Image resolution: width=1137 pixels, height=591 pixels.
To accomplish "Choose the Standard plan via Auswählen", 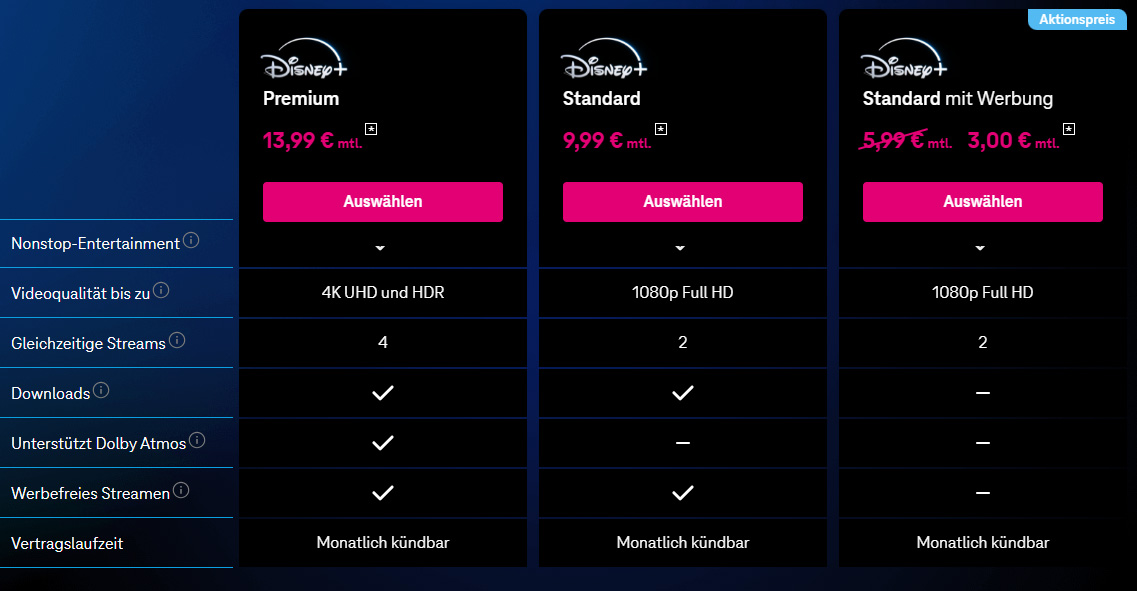I will (682, 202).
